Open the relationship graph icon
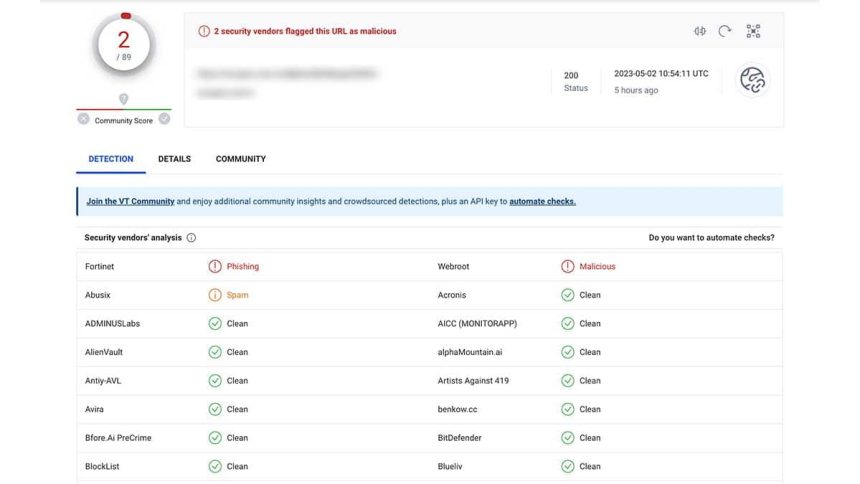Image resolution: width=860 pixels, height=484 pixels. pos(753,31)
